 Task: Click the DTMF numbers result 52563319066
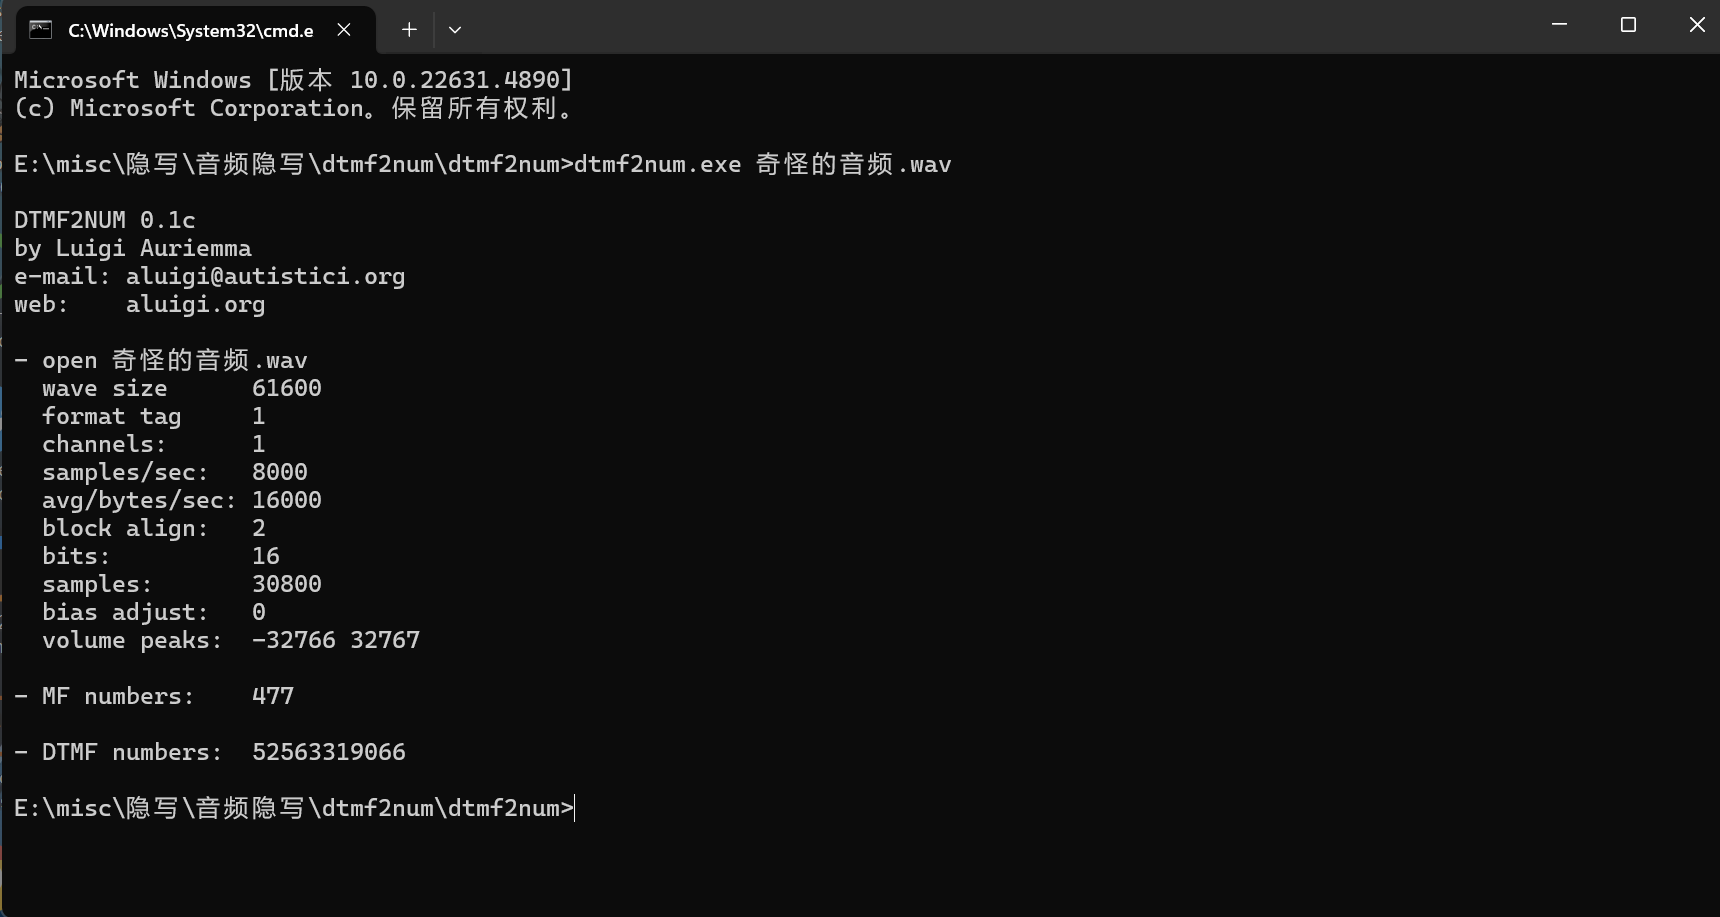pyautogui.click(x=329, y=752)
